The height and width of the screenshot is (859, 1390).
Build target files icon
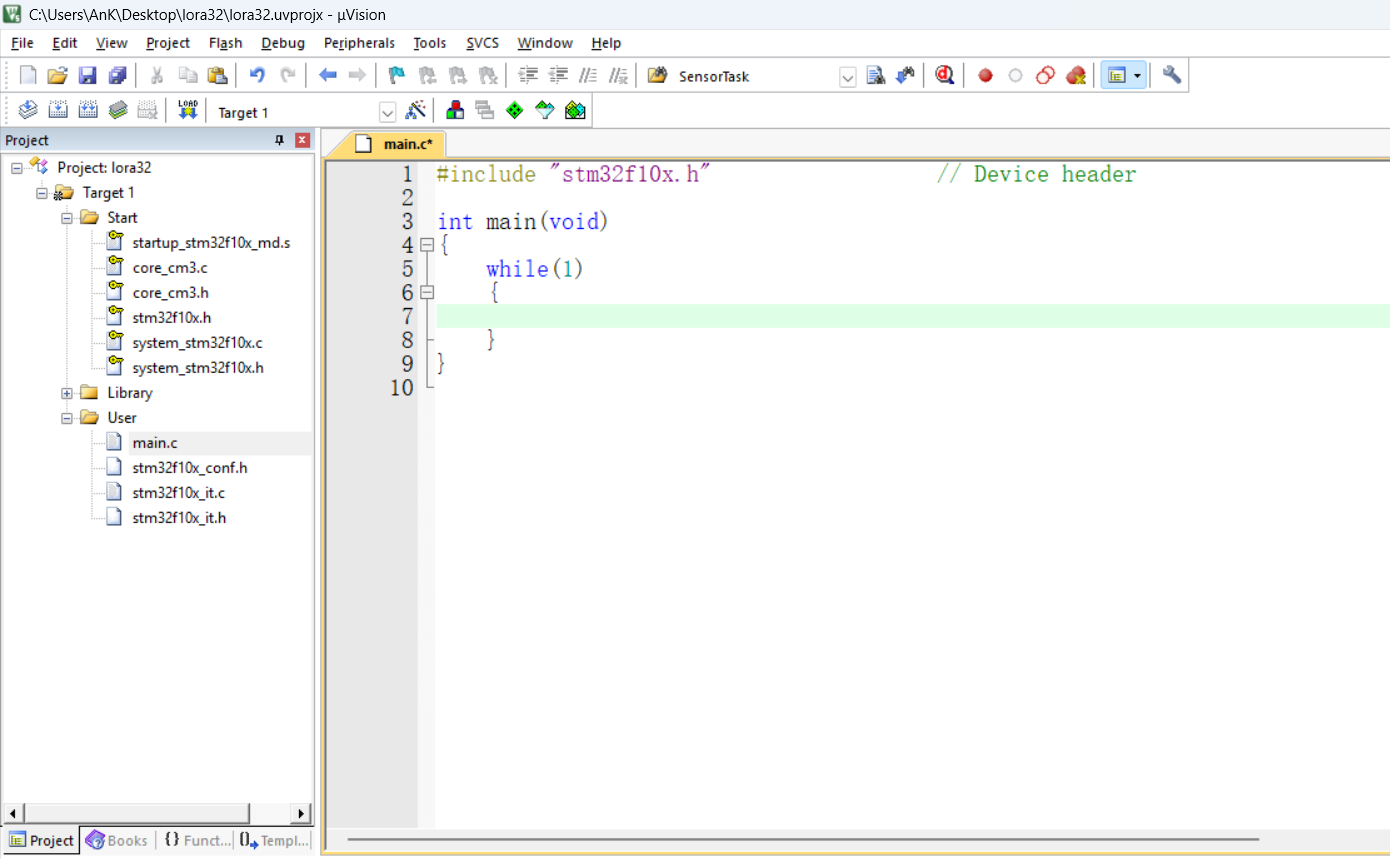pos(58,111)
